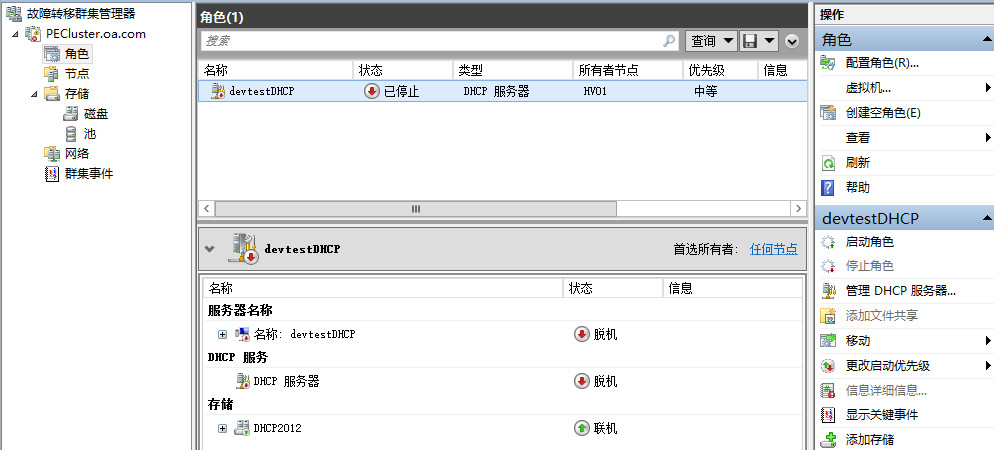Screen dimensions: 994x450
Task: Select the 角色 icon in the tree
Action: [x=53, y=54]
